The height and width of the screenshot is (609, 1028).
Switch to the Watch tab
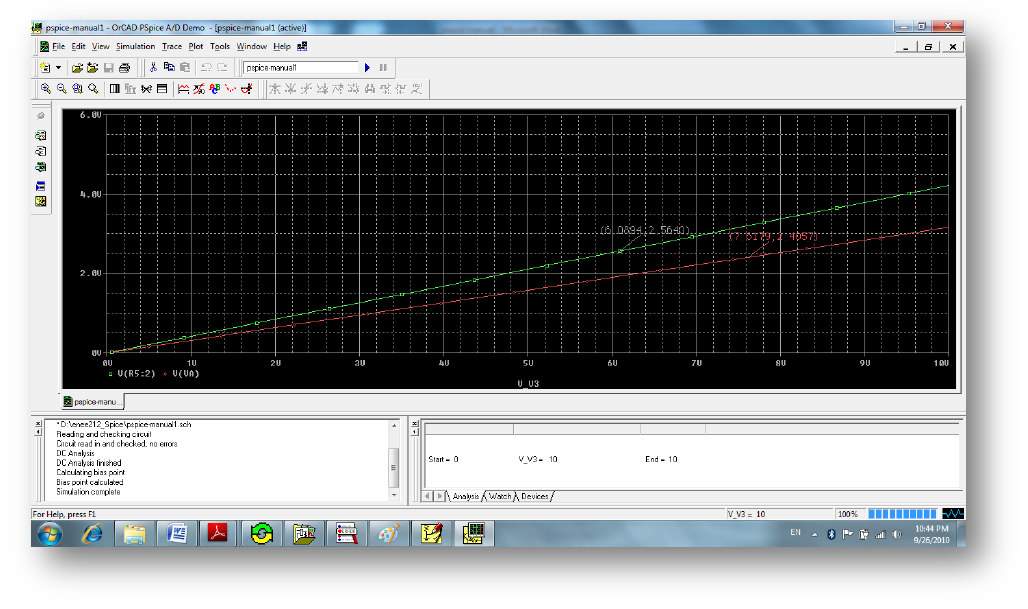click(x=500, y=496)
